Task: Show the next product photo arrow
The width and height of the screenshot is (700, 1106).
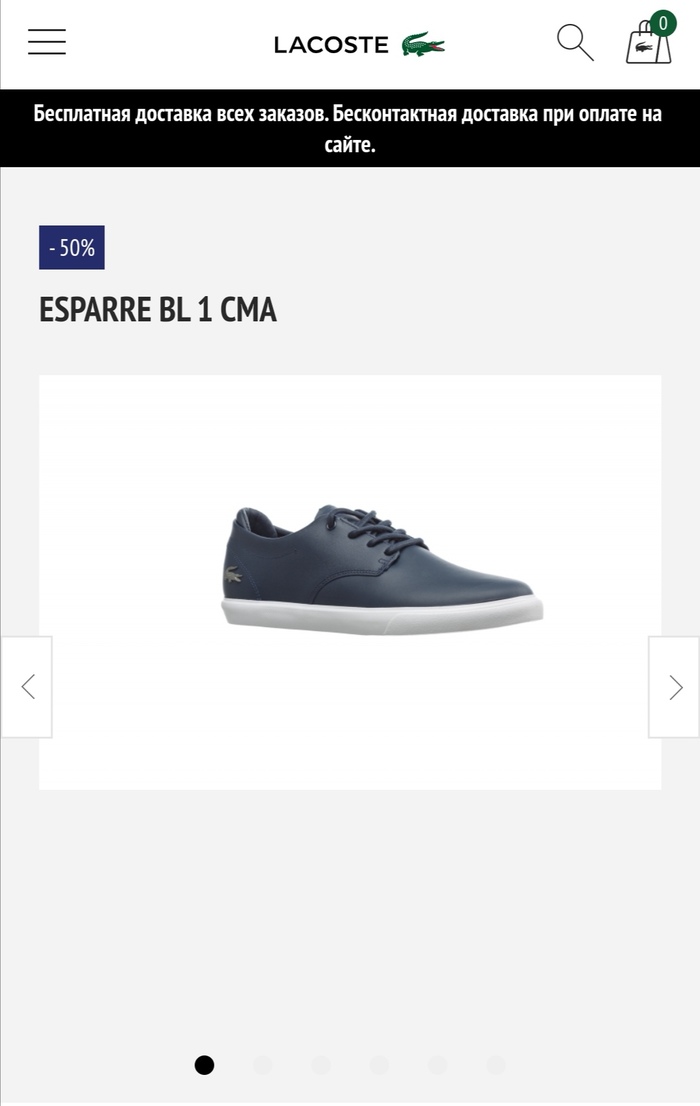Action: (674, 687)
